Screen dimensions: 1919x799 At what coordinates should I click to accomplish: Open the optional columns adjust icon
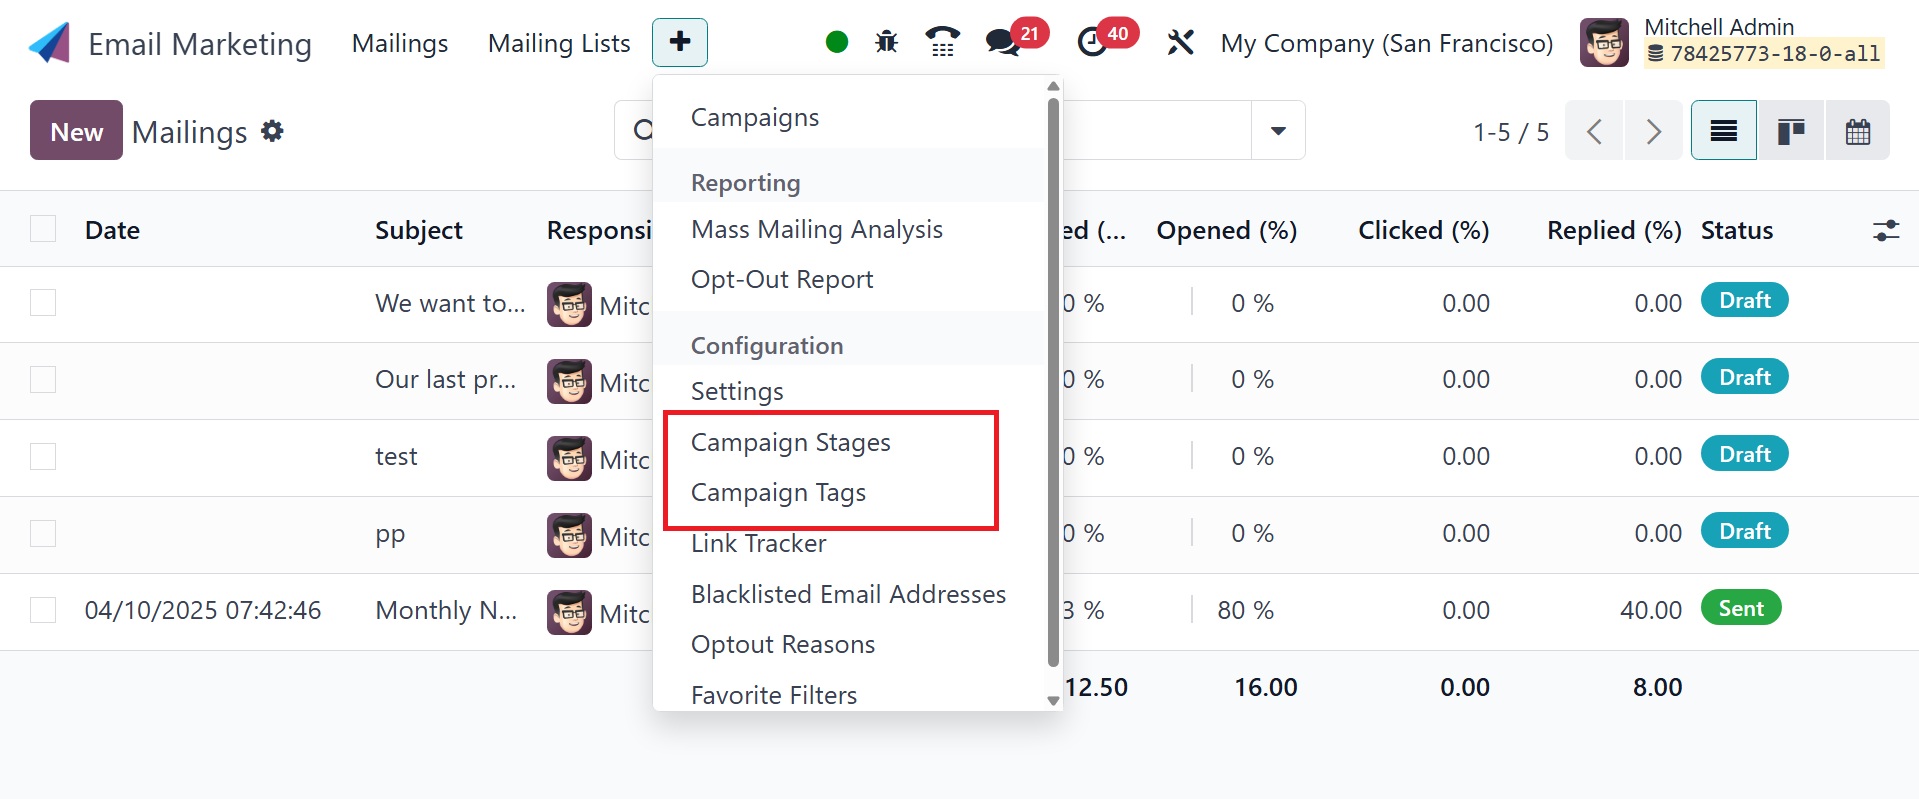[x=1886, y=231]
